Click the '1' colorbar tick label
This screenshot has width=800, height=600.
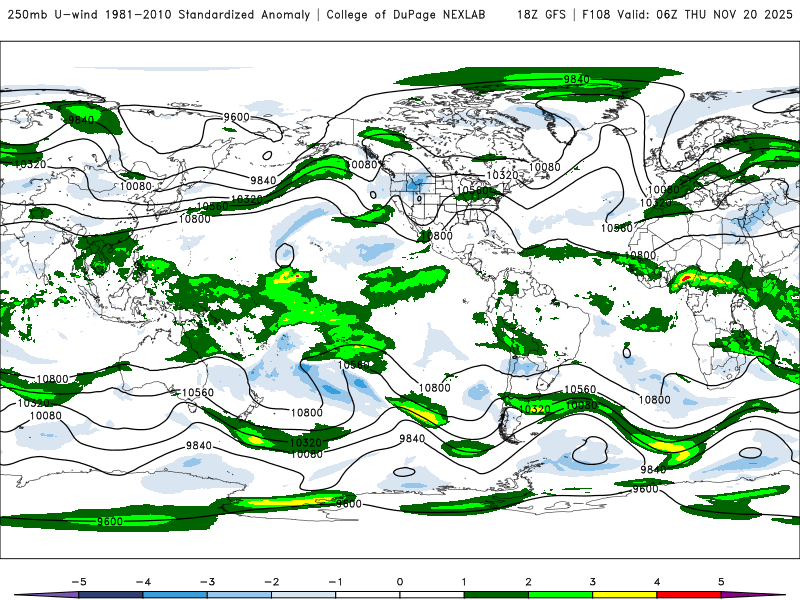tap(464, 582)
